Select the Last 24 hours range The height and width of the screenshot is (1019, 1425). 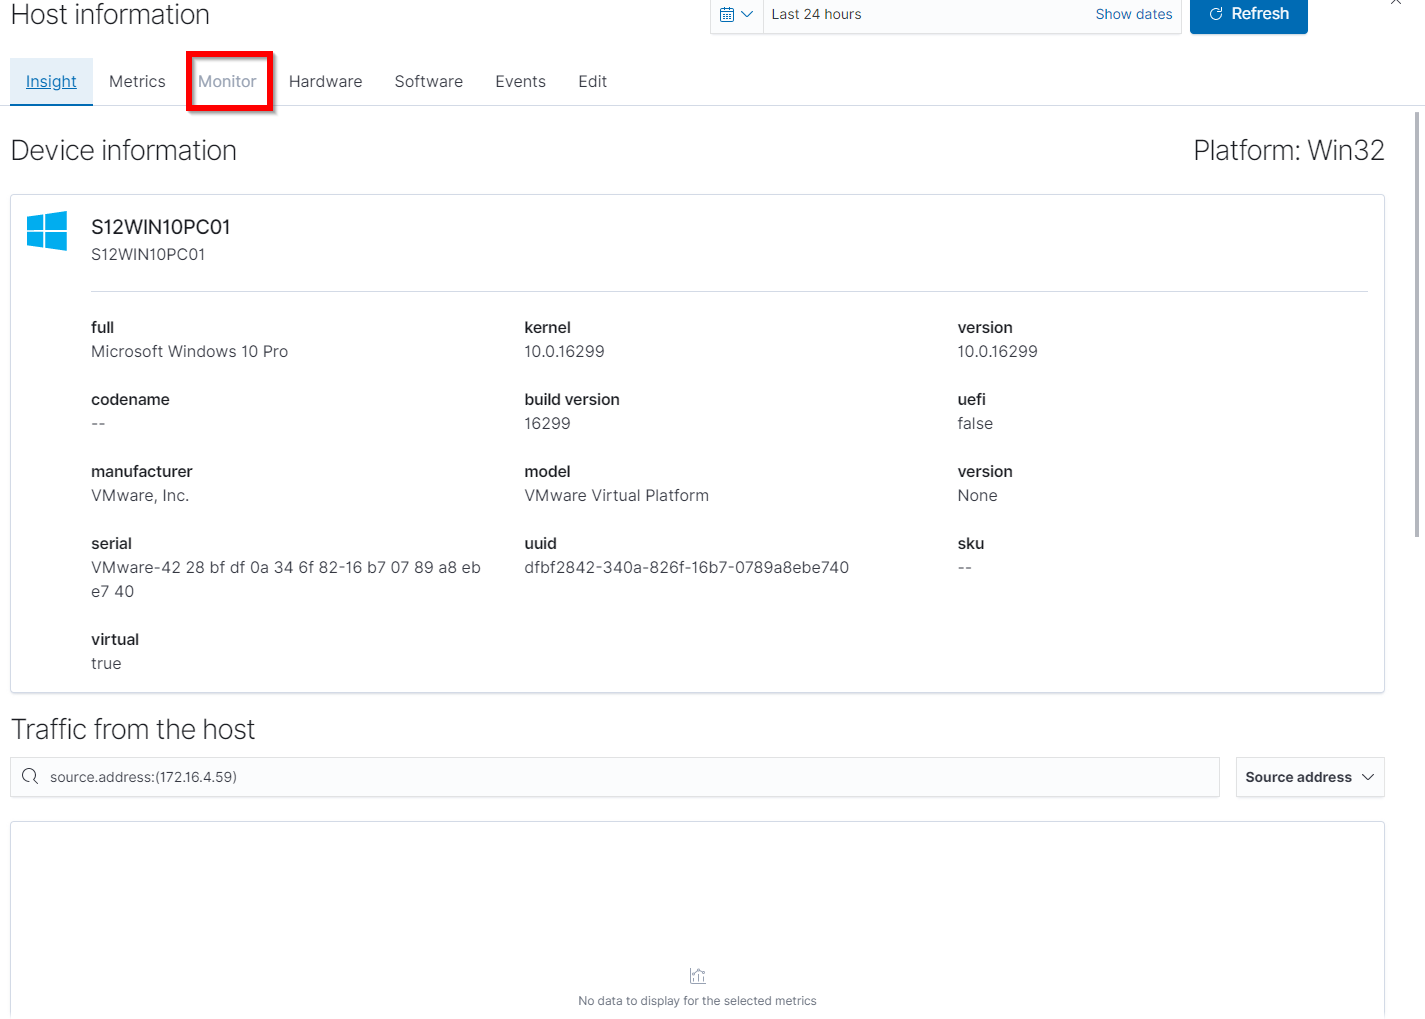pyautogui.click(x=816, y=14)
